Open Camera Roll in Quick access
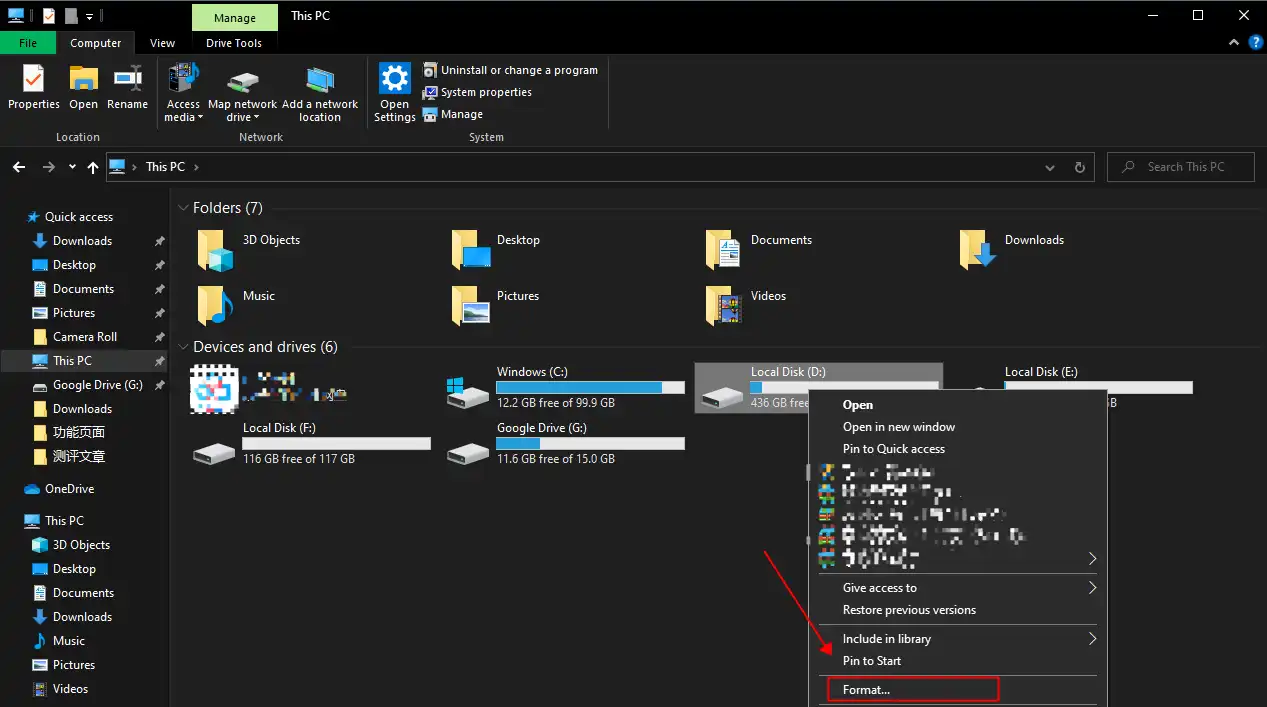Screen dimensions: 1267x707 (85, 337)
